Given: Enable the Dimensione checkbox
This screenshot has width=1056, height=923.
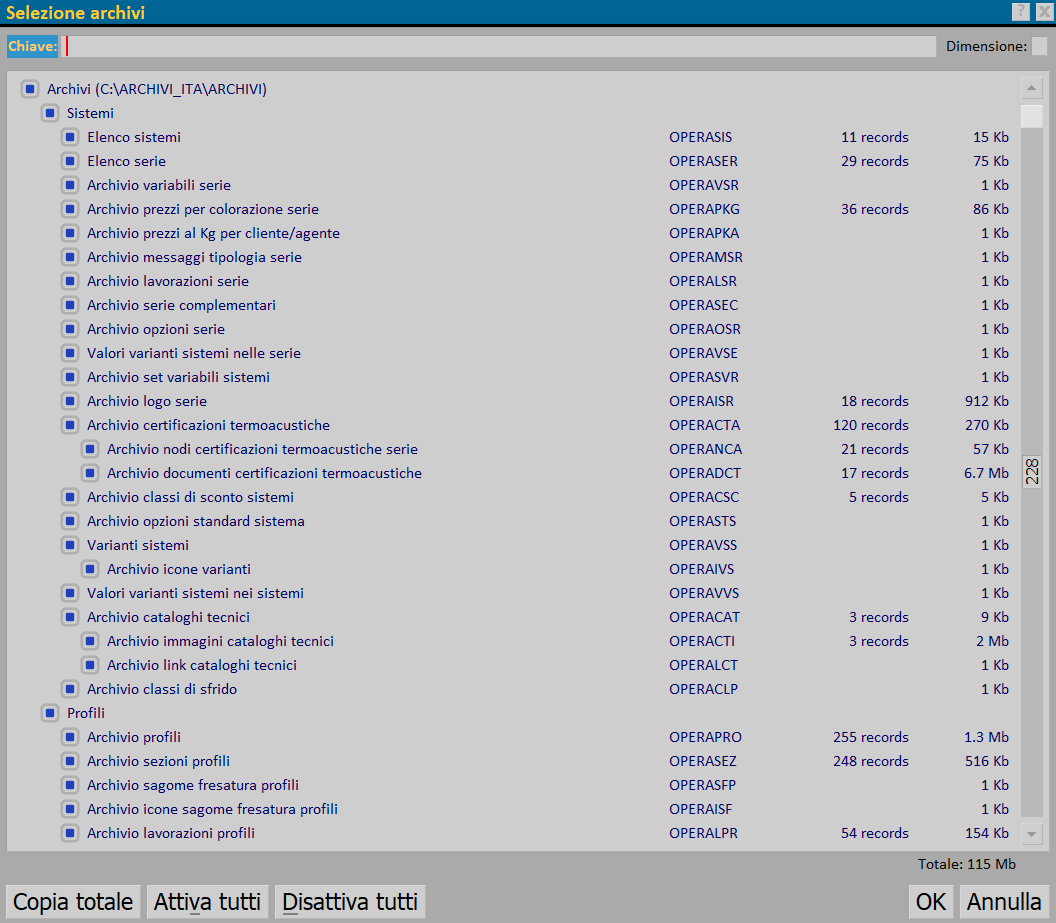Looking at the screenshot, I should (1039, 46).
